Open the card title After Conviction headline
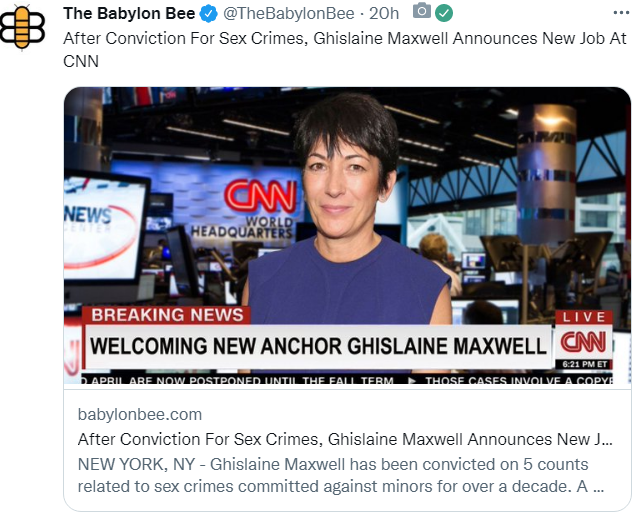Viewport: 636px width, 518px height. [345, 439]
